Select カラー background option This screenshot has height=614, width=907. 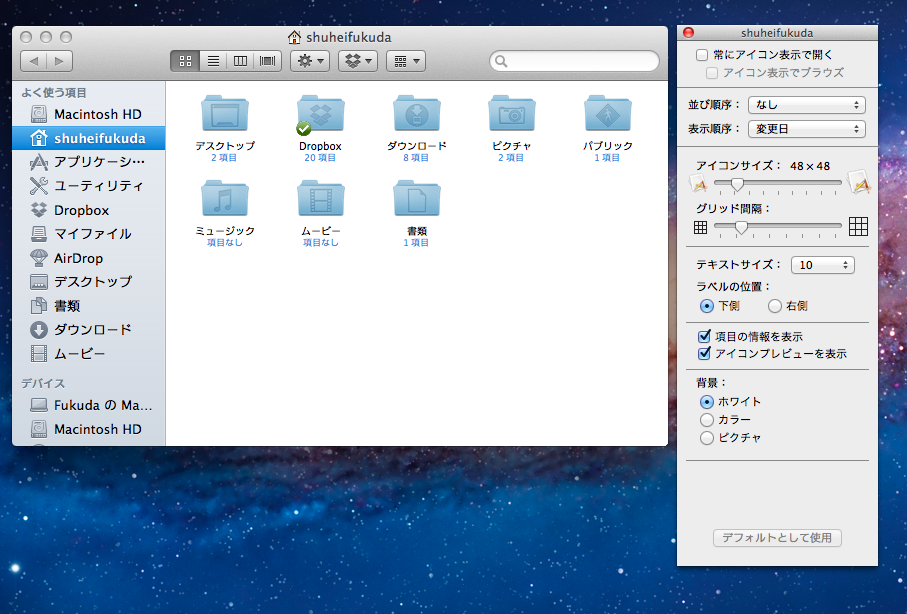coord(706,420)
